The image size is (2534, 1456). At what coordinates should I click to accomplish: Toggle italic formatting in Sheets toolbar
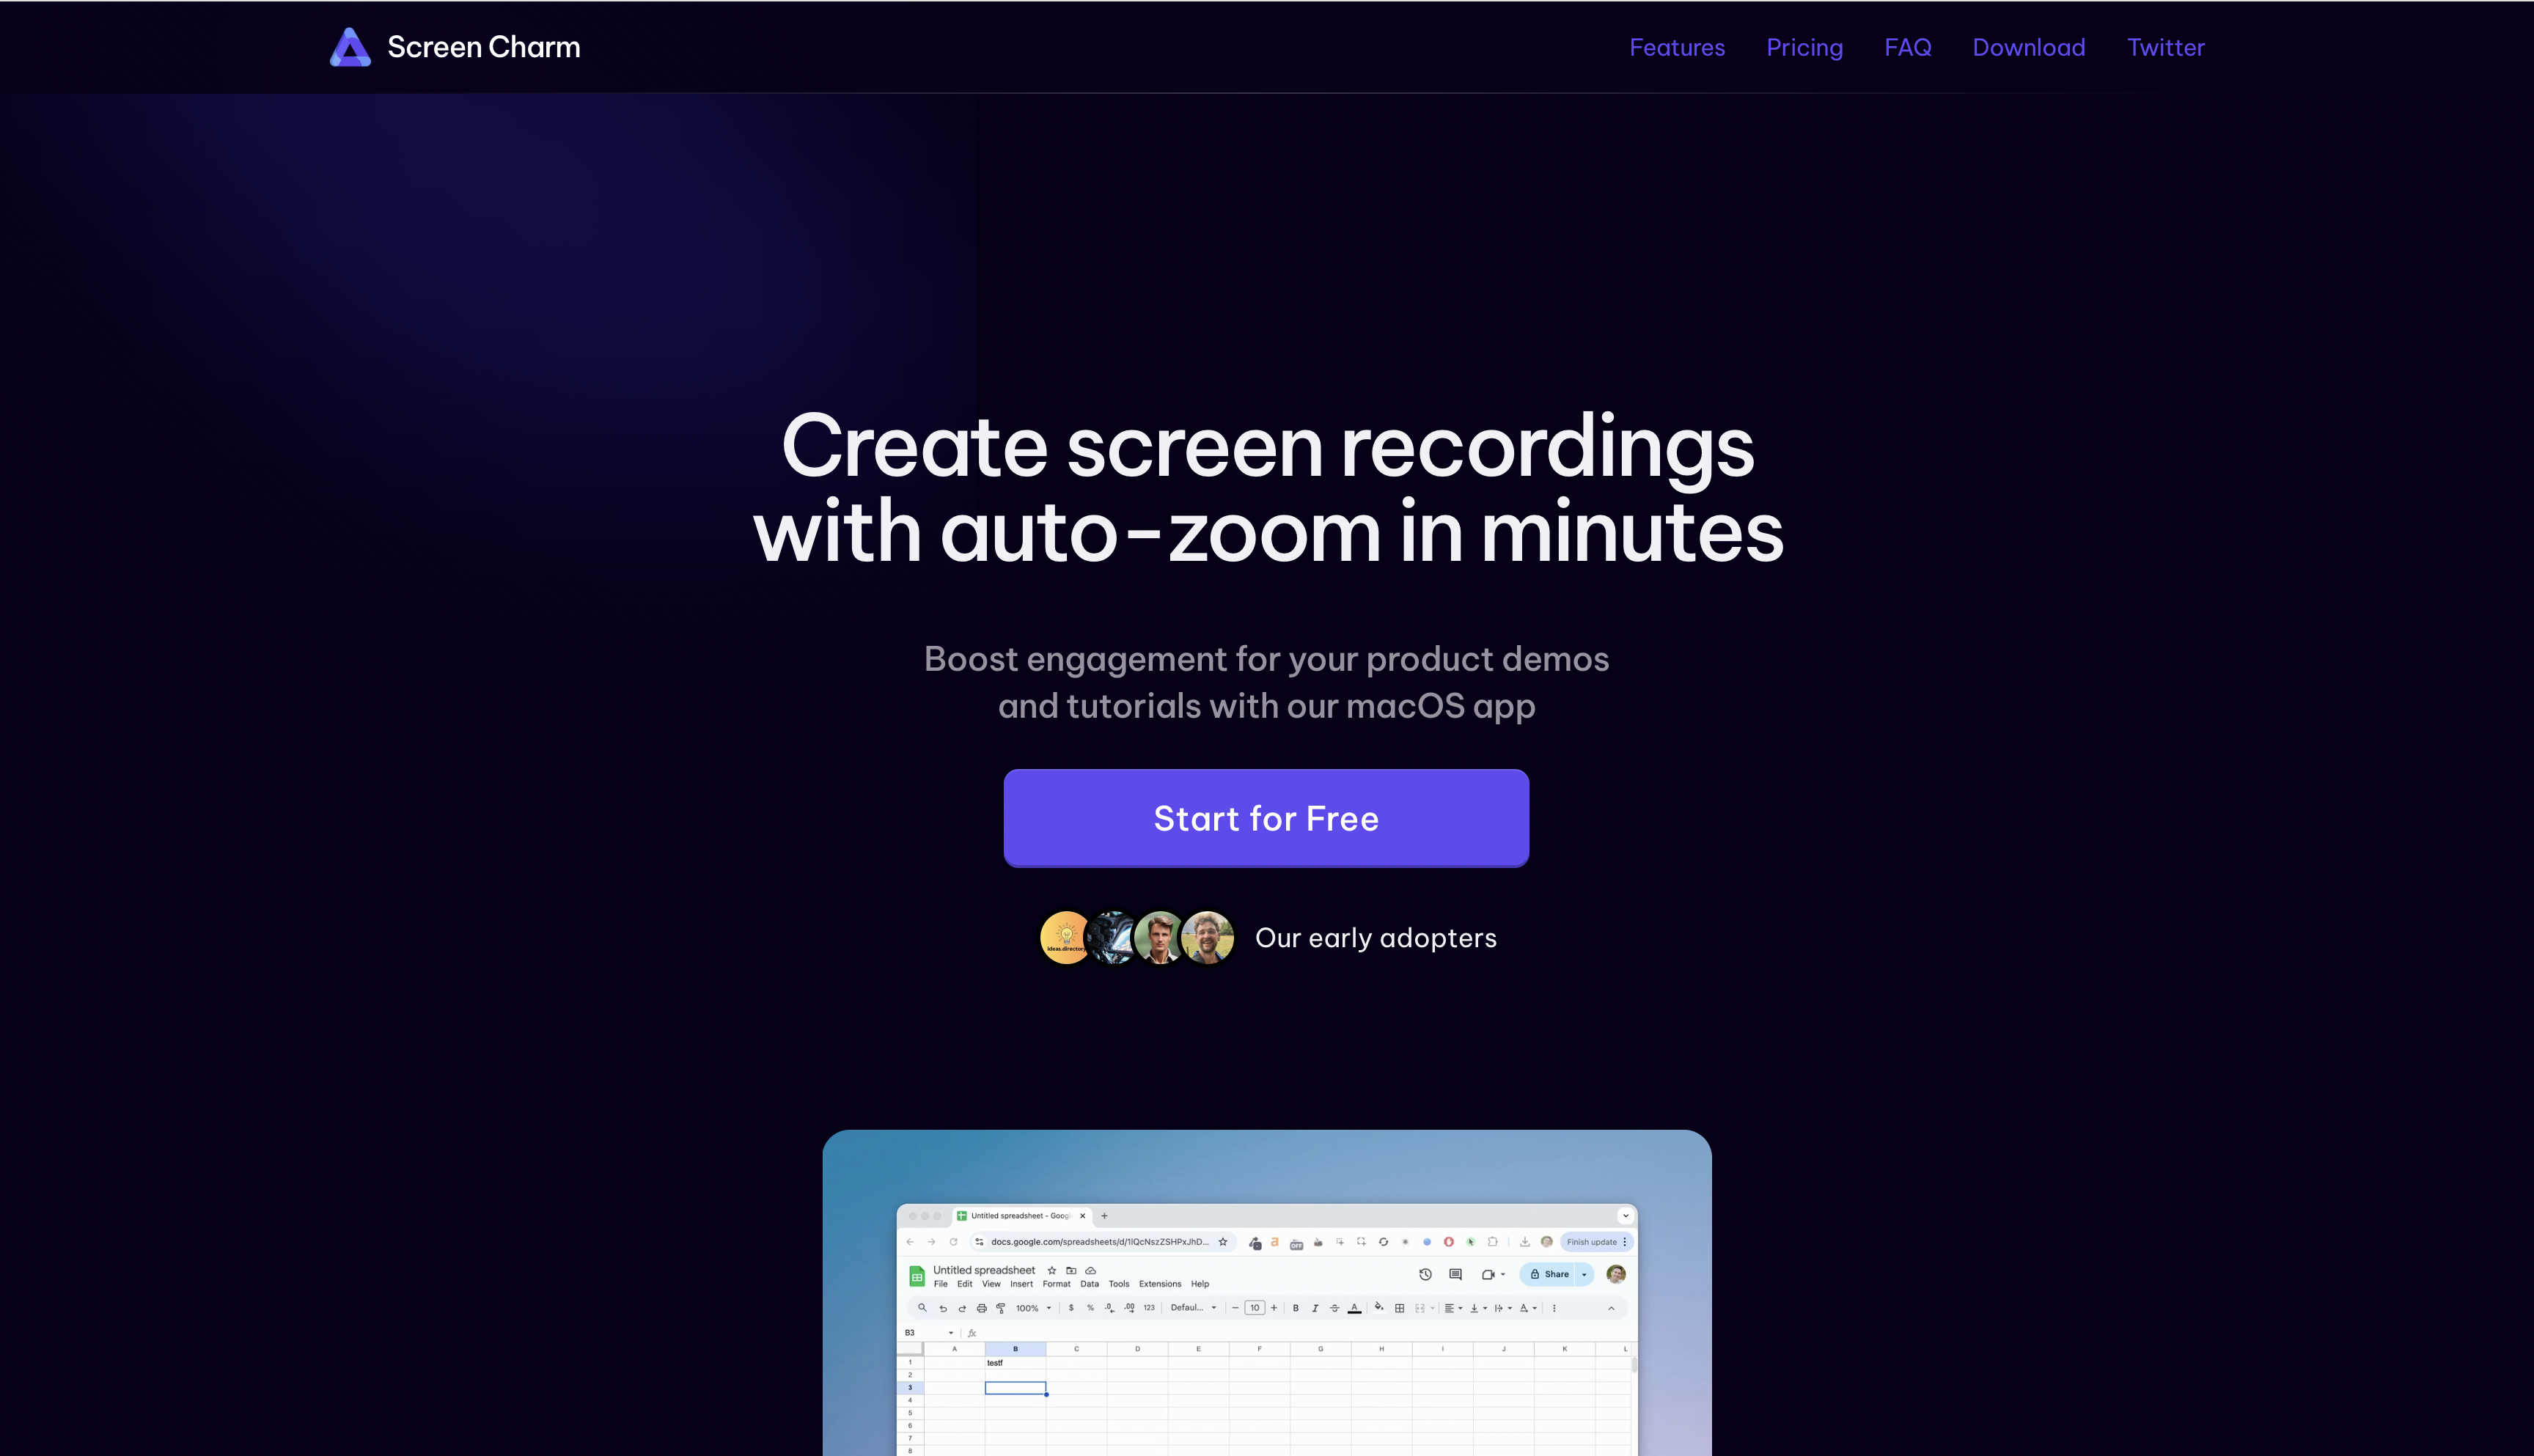pos(1315,1308)
